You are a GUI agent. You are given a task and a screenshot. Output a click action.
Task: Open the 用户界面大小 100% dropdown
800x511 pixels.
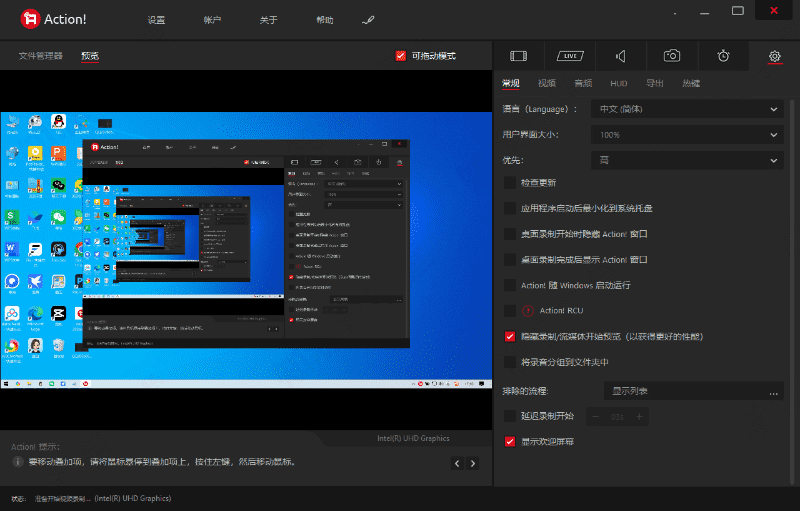687,135
